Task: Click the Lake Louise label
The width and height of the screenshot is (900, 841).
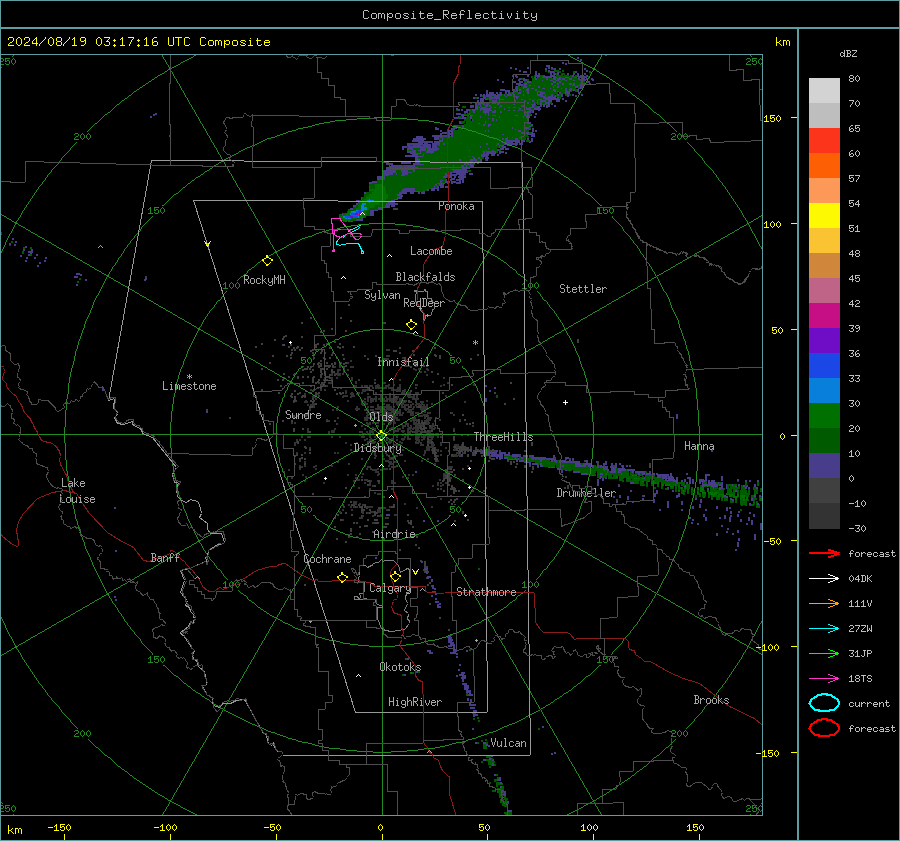Action: (77, 491)
